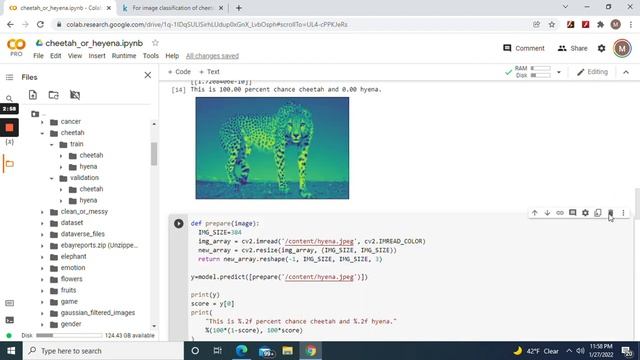The image size is (640, 360).
Task: Open the Edit menu
Action: (x=56, y=56)
